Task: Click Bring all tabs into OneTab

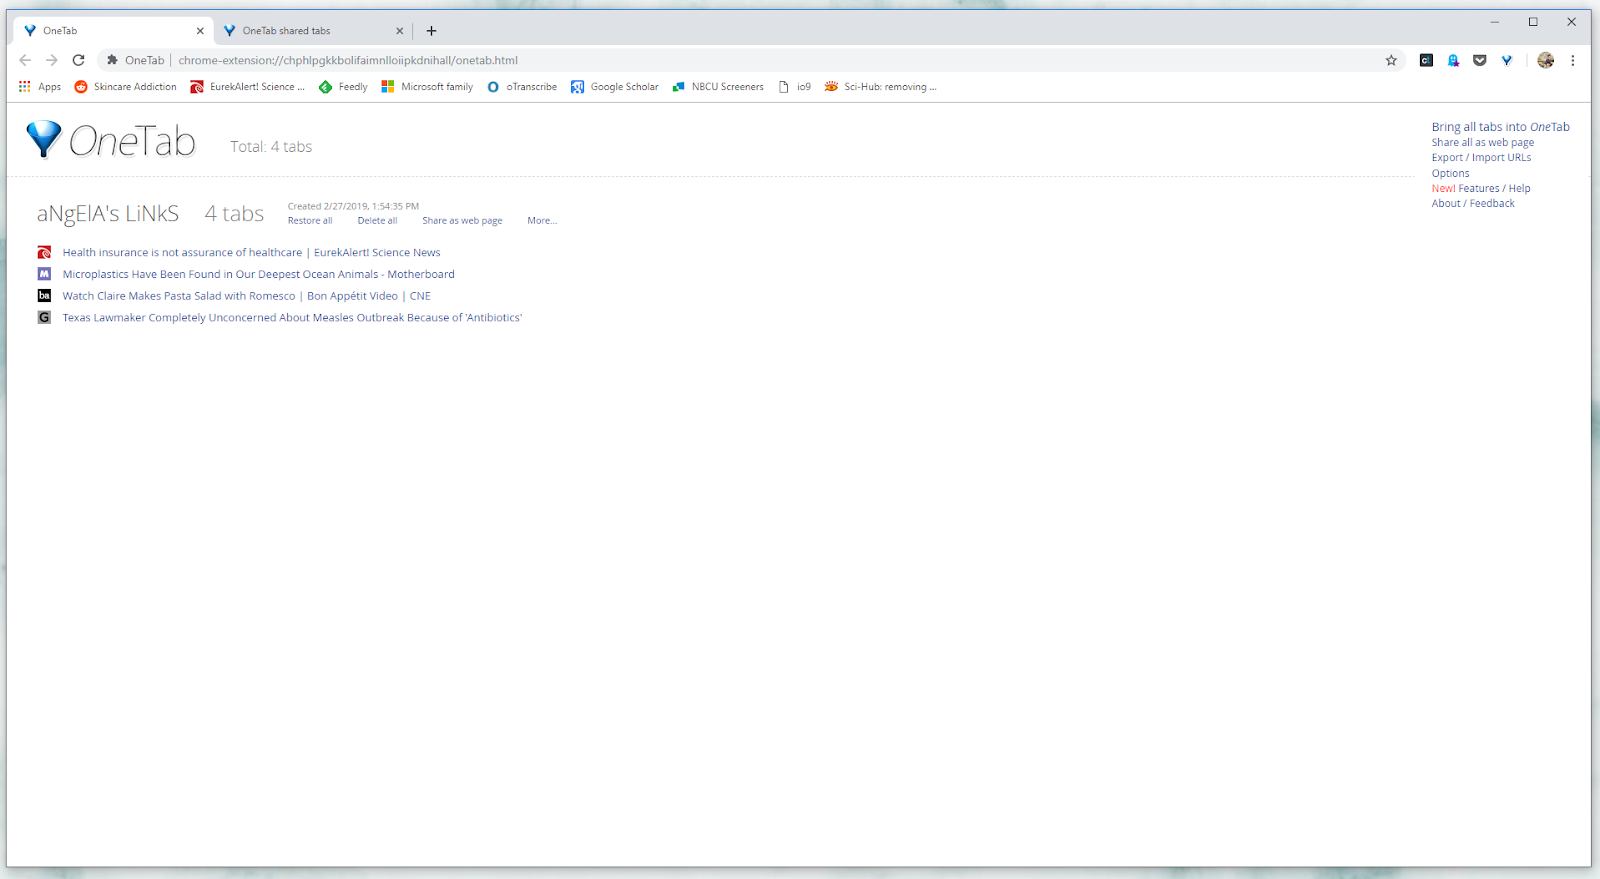Action: point(1500,127)
